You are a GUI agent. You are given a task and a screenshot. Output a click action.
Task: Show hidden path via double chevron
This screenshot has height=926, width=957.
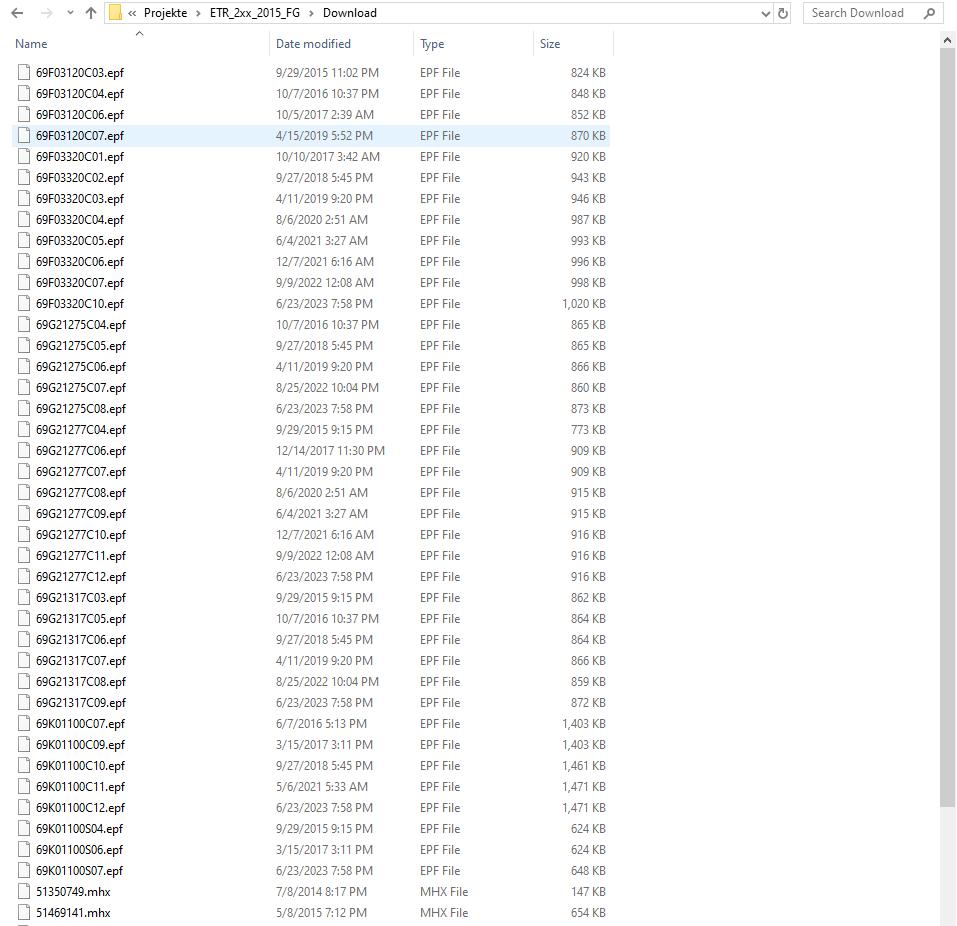pos(132,13)
